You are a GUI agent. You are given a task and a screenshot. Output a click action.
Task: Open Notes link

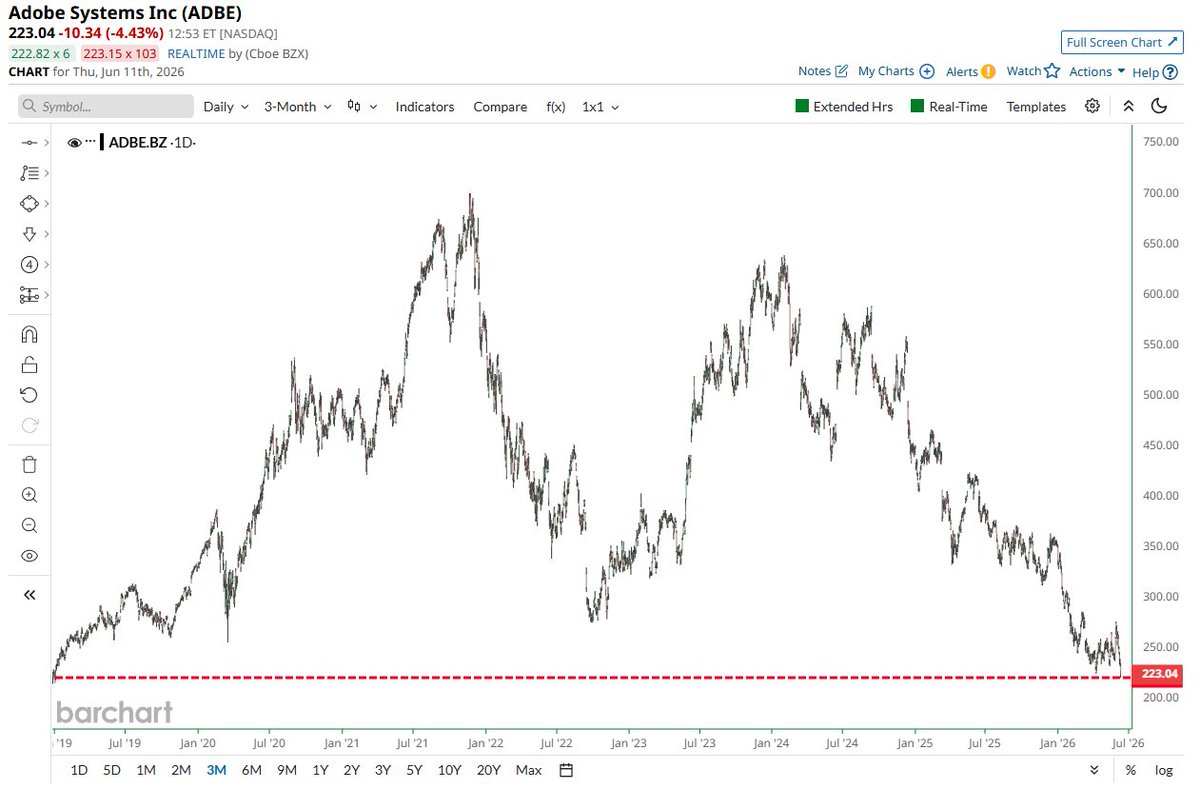coord(823,71)
